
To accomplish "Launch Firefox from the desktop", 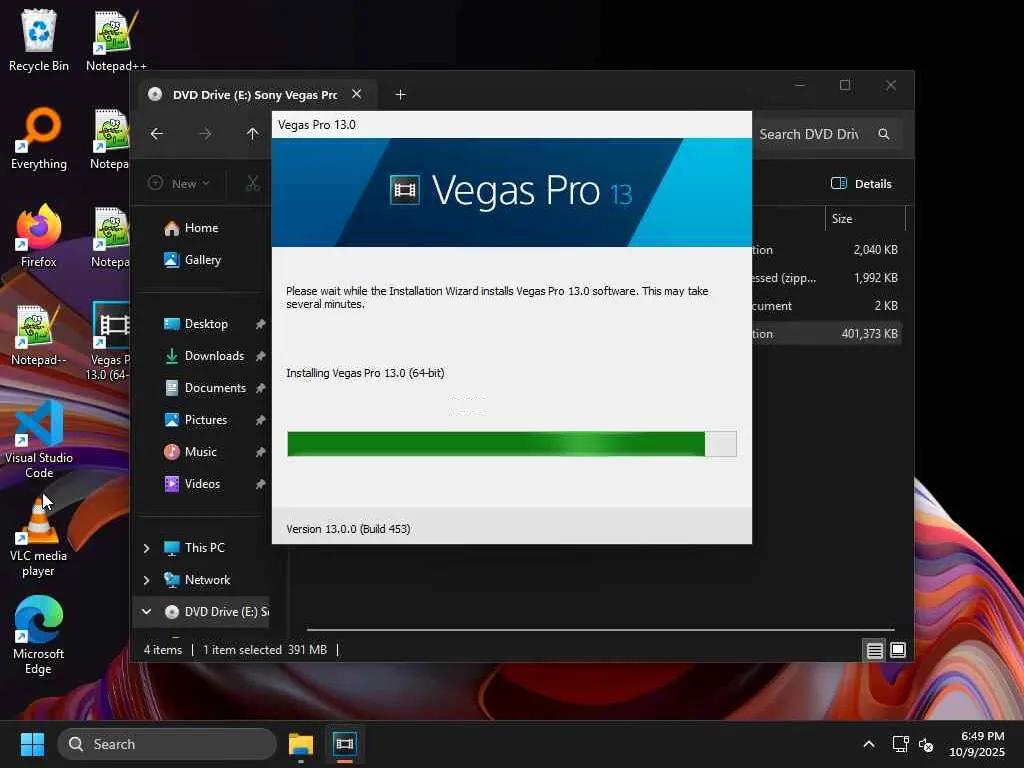I will [39, 236].
